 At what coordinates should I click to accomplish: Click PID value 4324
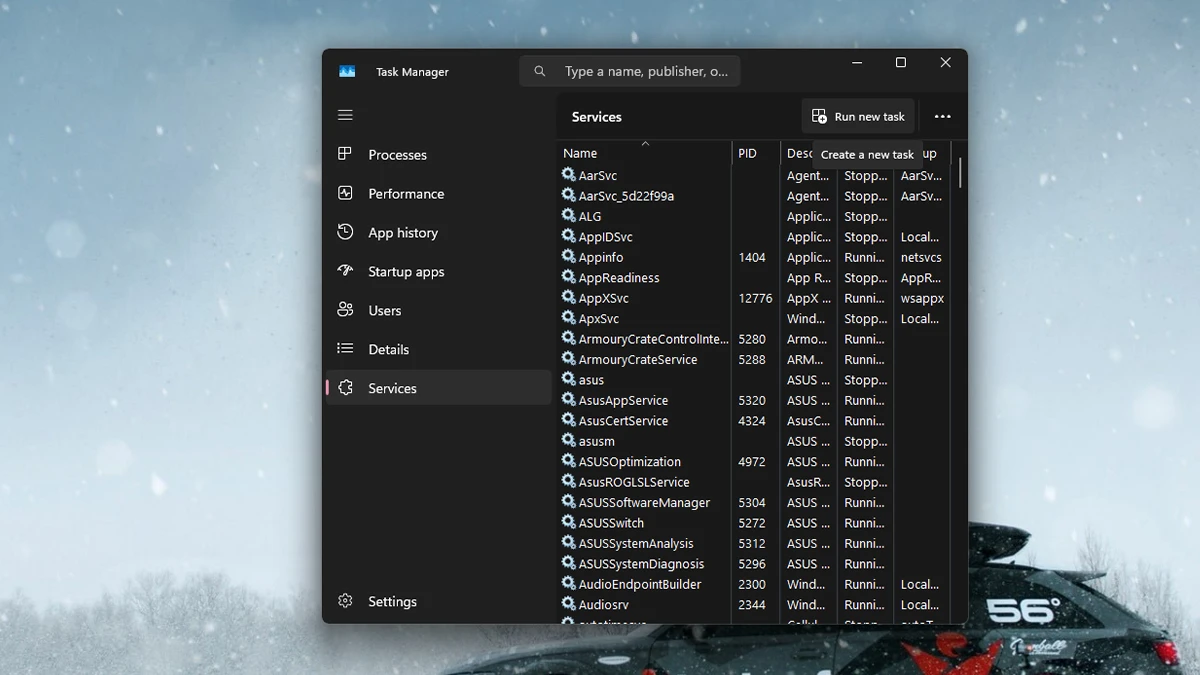click(752, 421)
